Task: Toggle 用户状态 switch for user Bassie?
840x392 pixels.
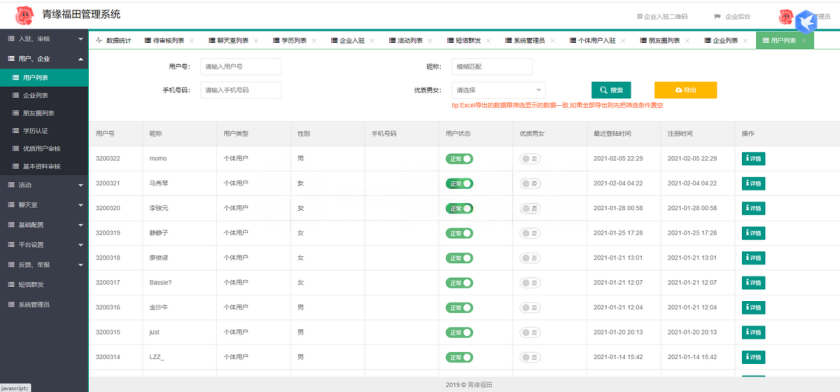Action: coord(459,283)
